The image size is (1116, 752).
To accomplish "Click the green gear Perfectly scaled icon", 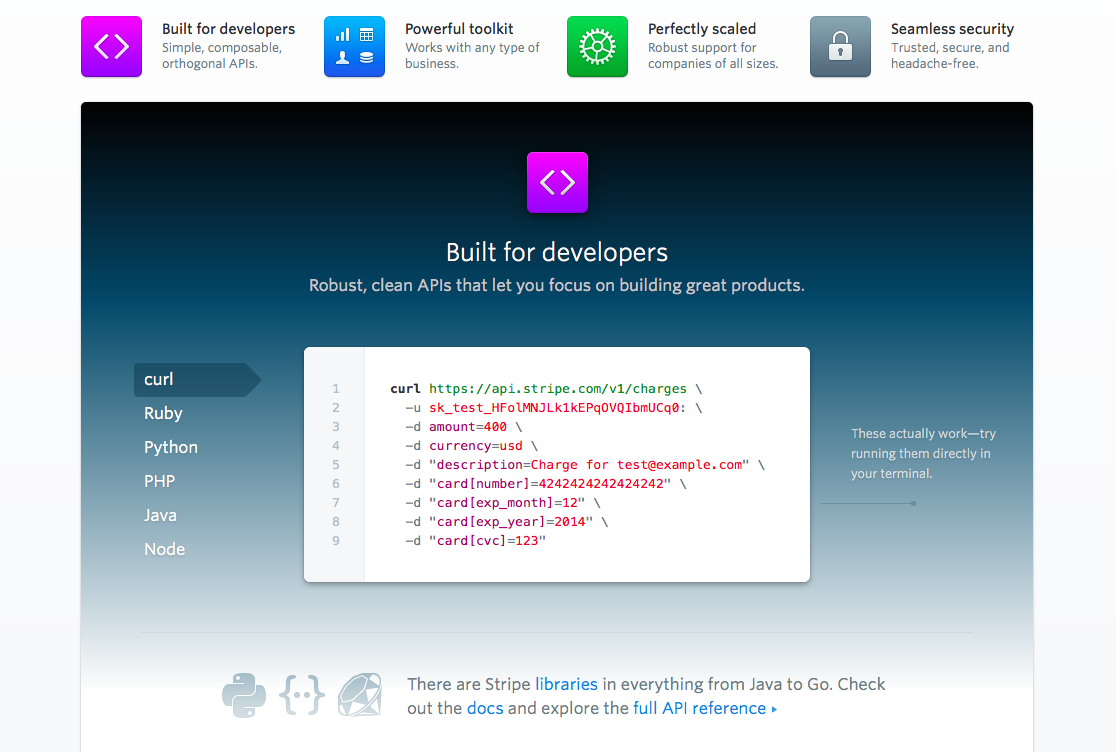I will coord(597,46).
